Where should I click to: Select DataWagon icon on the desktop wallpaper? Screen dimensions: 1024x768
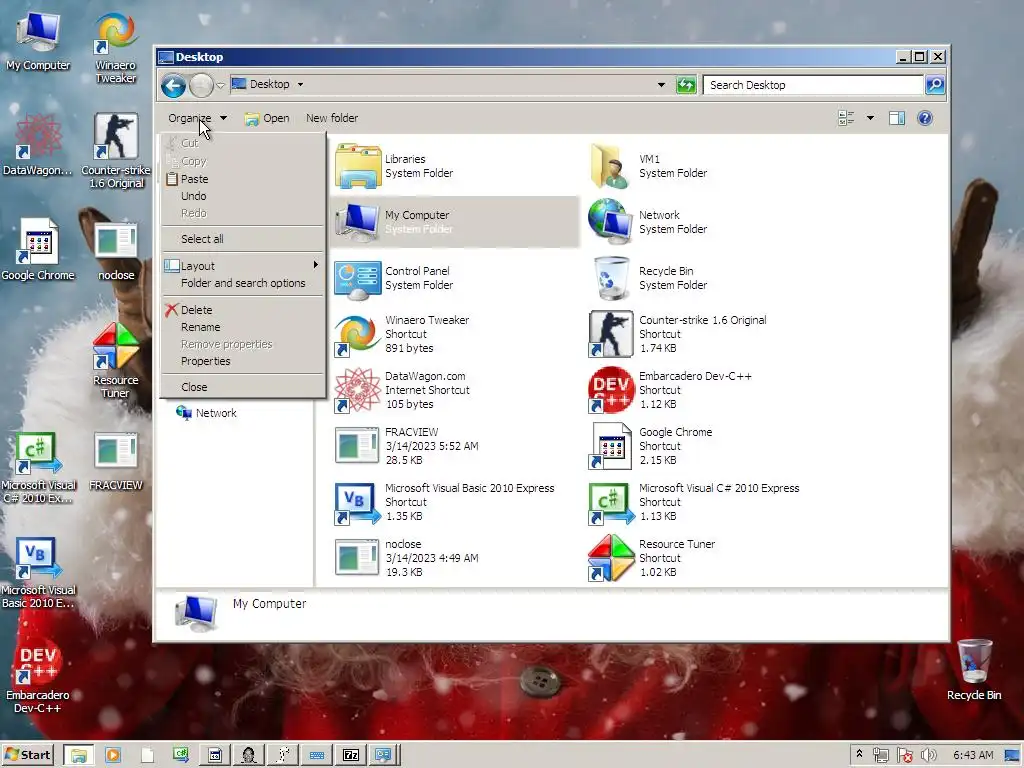38,145
